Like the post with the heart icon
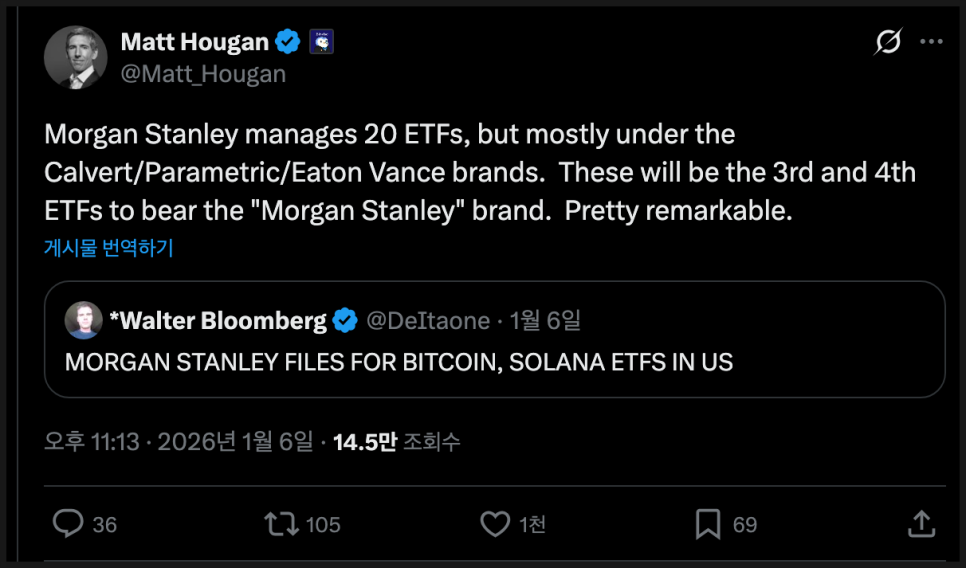The image size is (966, 568). [495, 524]
